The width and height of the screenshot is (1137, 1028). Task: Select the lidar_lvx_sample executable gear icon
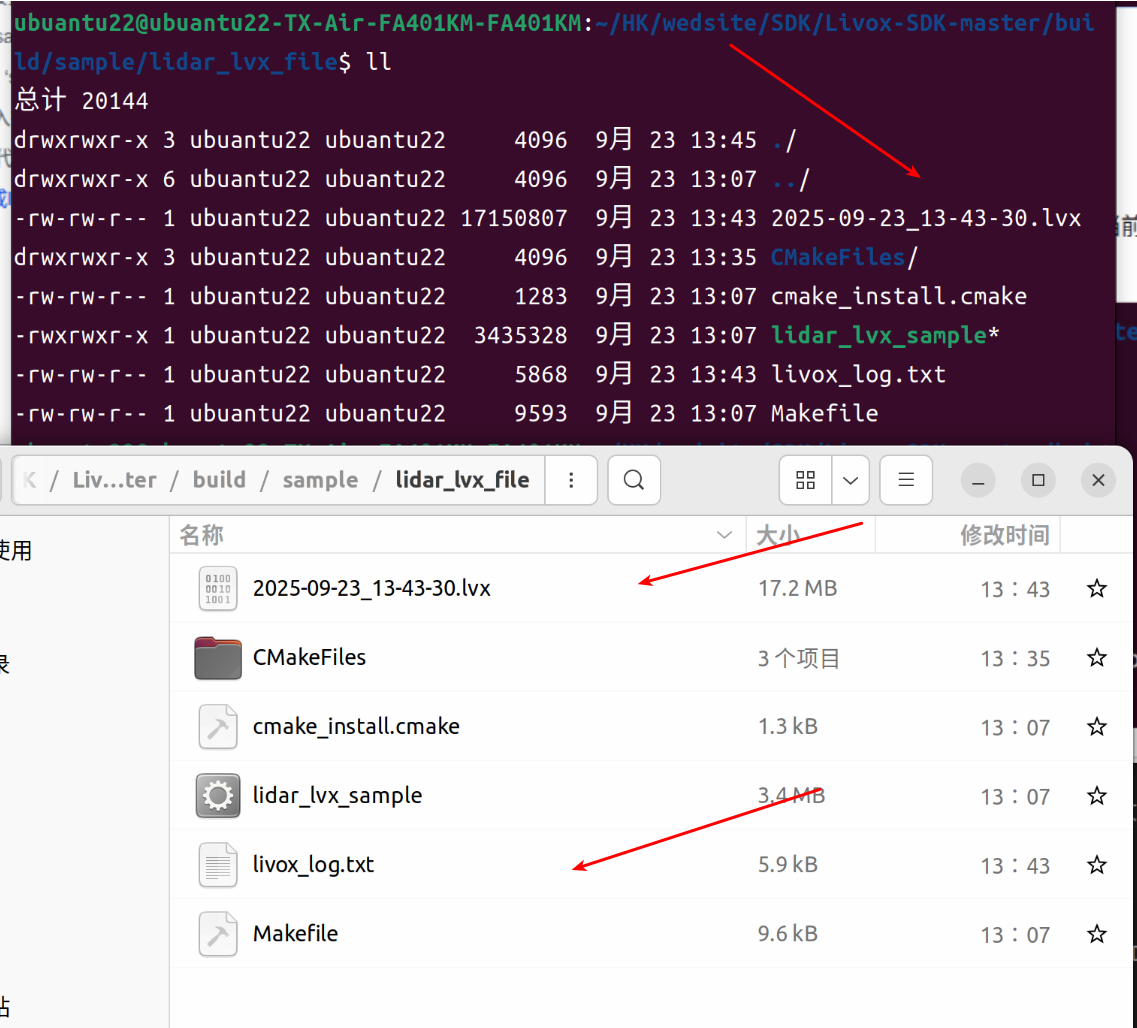(218, 795)
